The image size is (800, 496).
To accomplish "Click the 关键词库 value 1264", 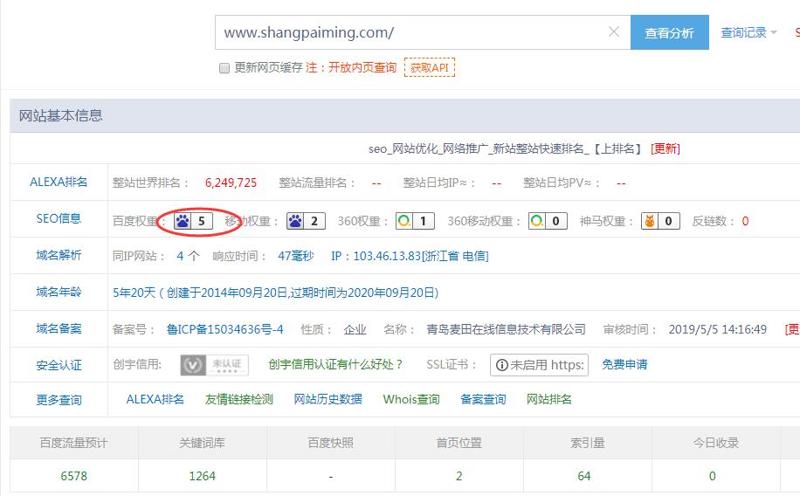I will coord(202,476).
